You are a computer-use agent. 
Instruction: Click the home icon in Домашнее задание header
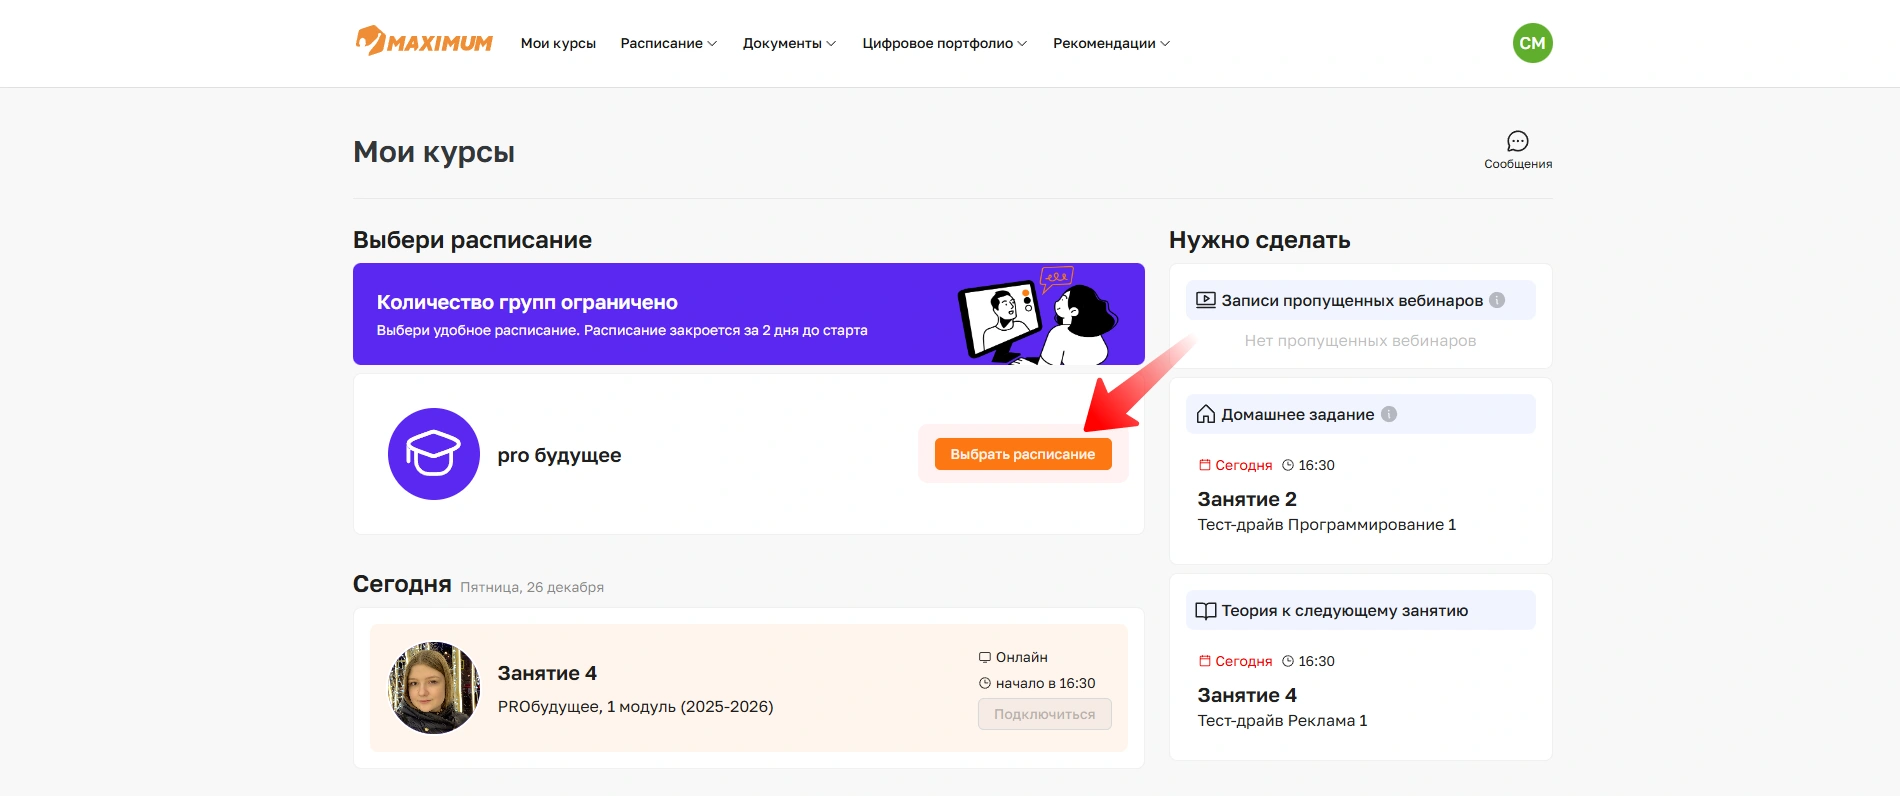click(1206, 414)
